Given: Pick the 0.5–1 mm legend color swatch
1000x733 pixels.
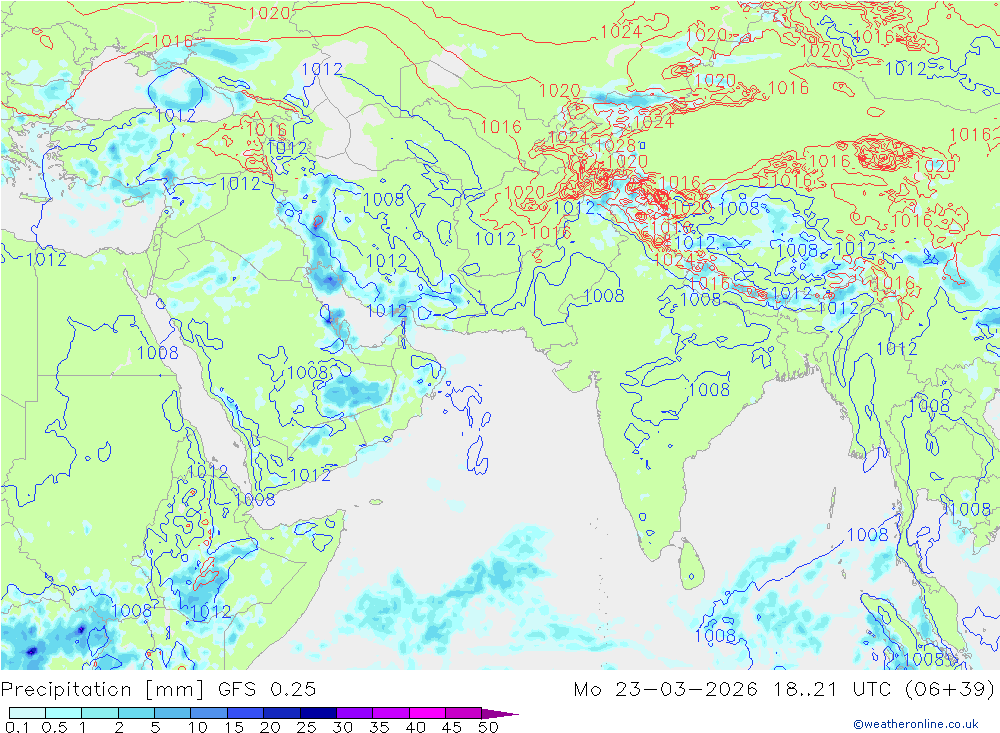Looking at the screenshot, I should pos(64,713).
